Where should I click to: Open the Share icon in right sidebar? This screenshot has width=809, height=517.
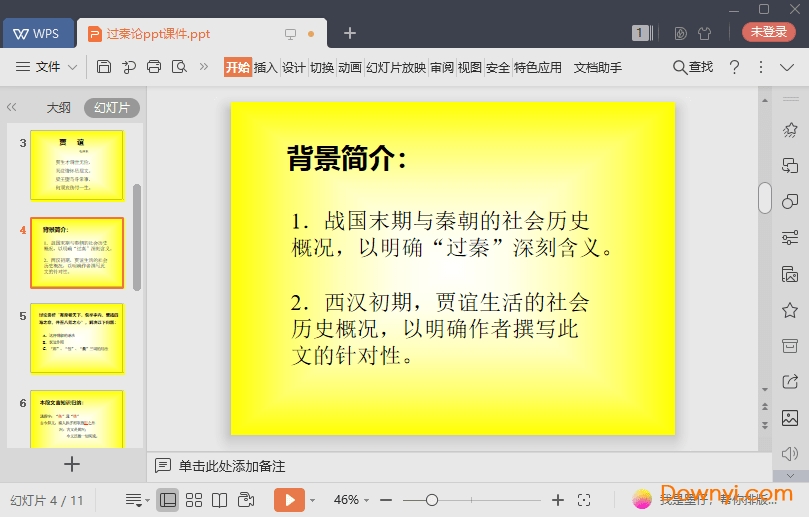790,380
